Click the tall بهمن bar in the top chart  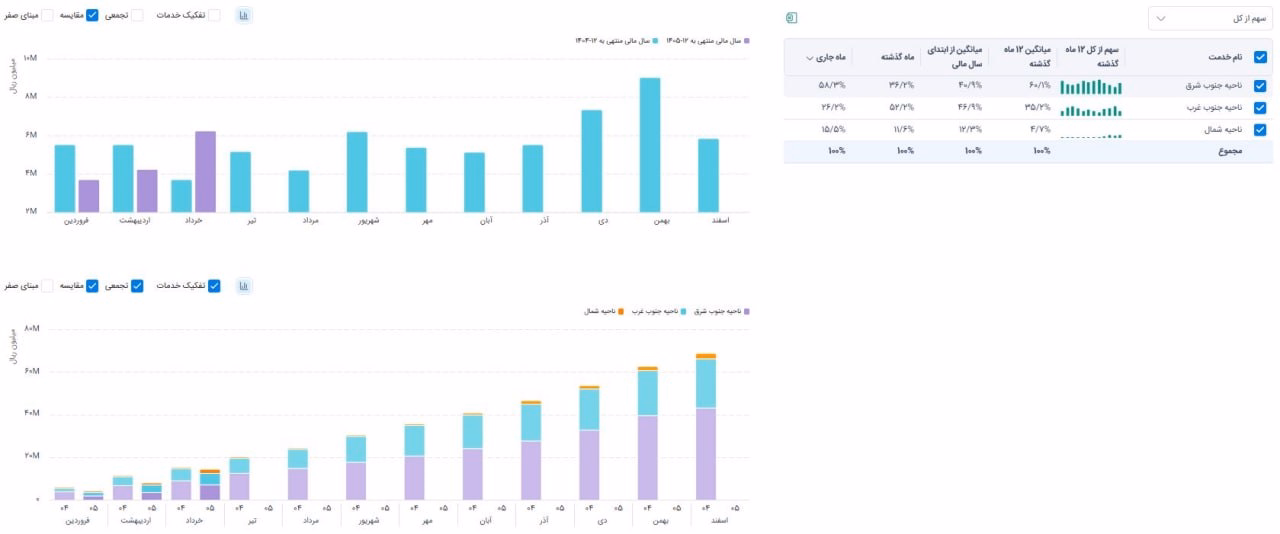[650, 144]
